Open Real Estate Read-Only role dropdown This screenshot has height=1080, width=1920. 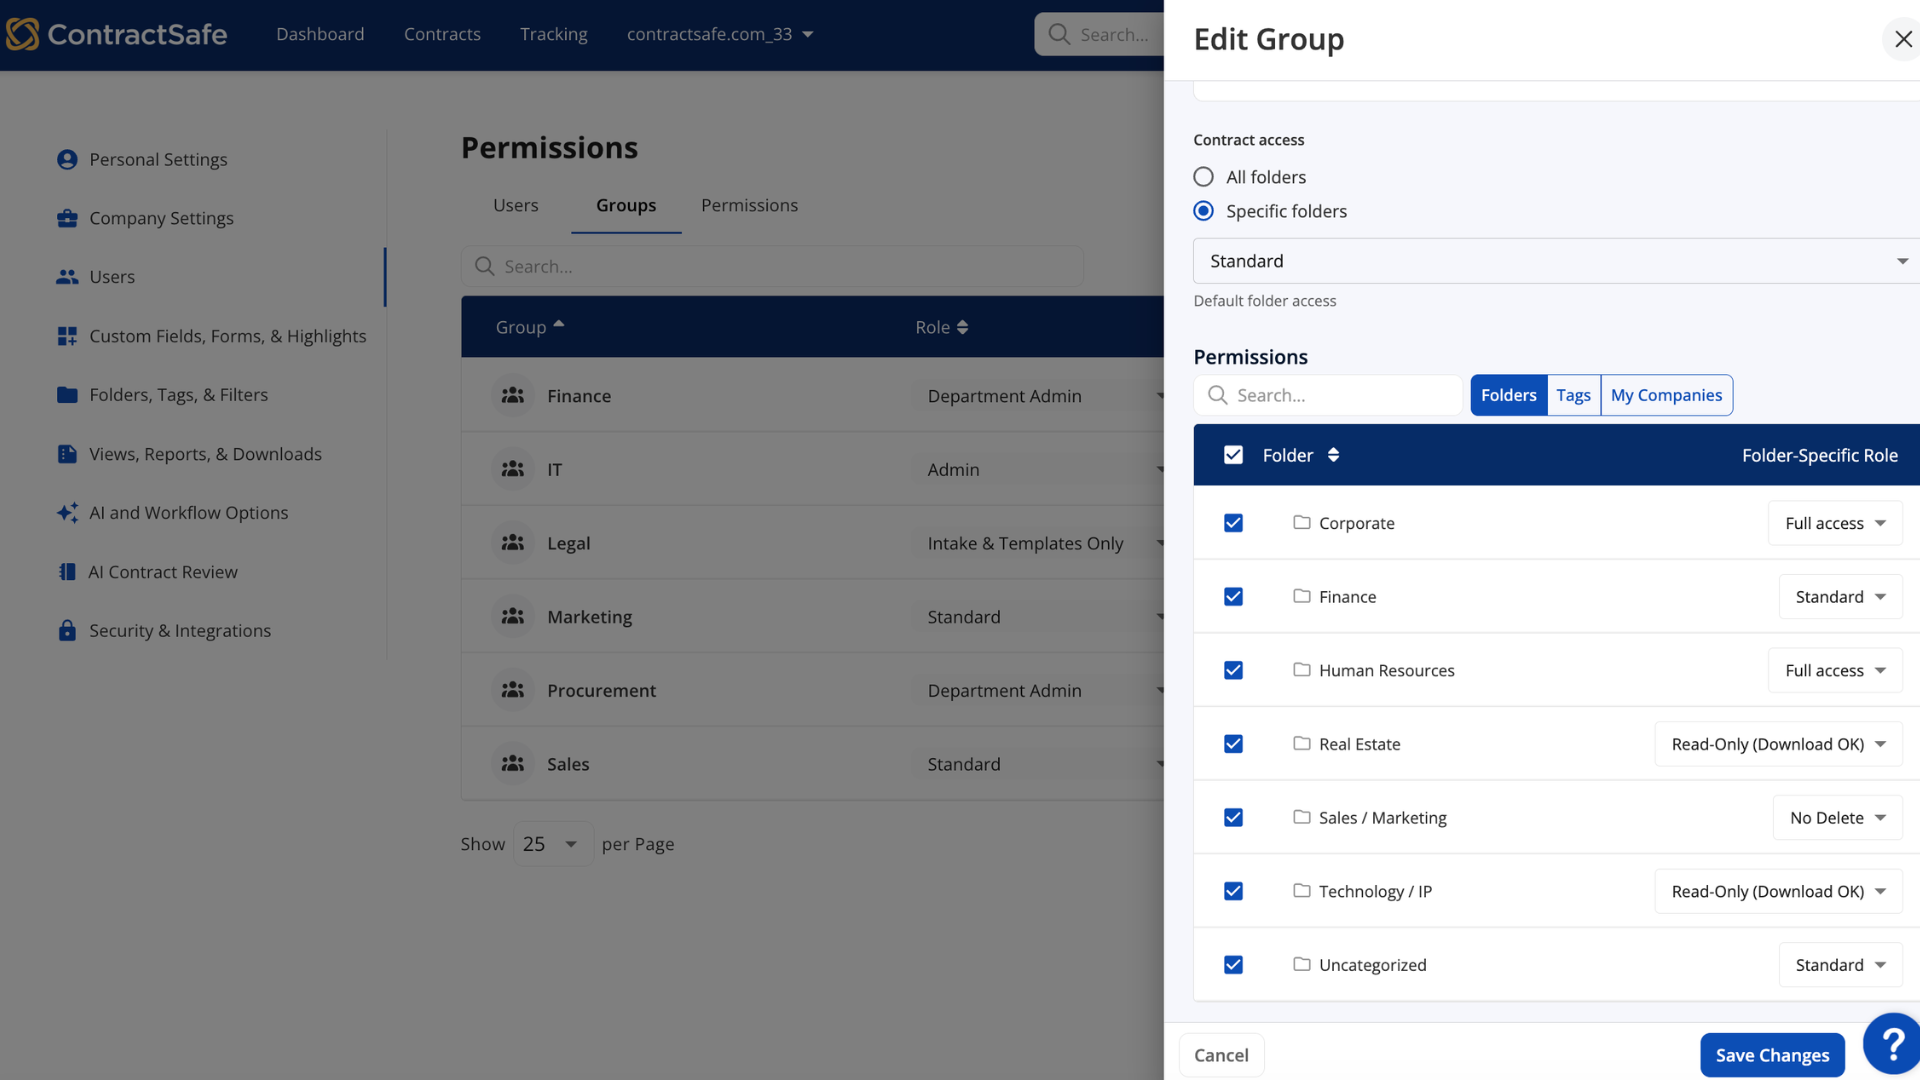[1778, 744]
